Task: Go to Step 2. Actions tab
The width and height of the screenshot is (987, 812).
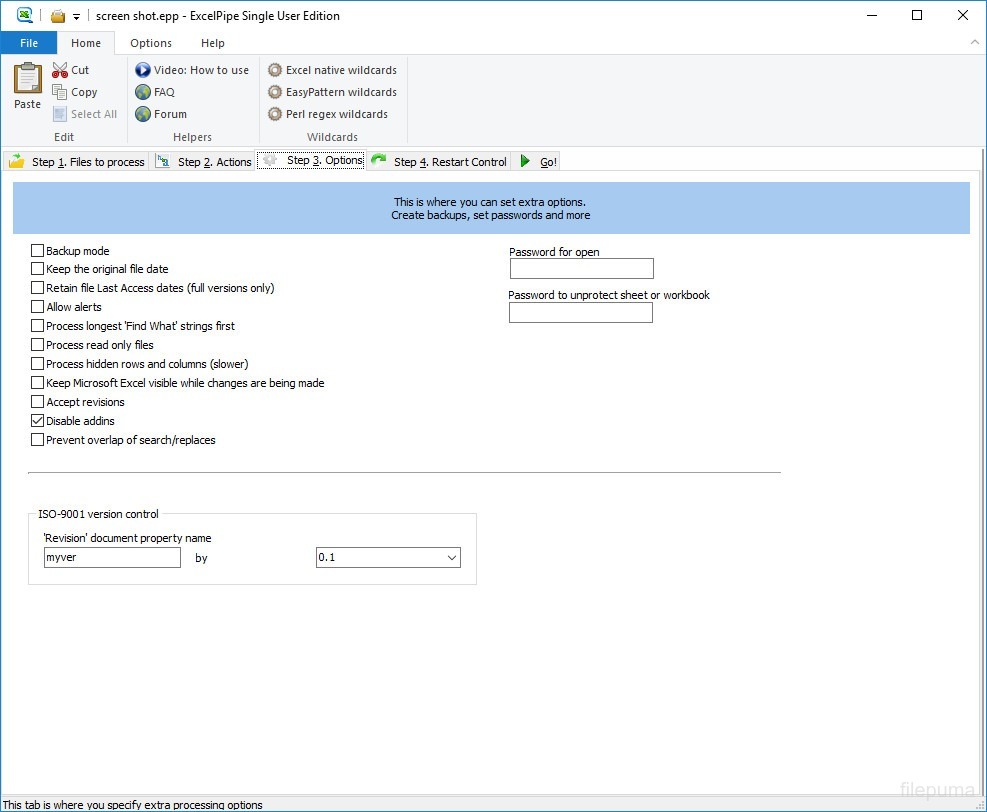Action: (204, 161)
